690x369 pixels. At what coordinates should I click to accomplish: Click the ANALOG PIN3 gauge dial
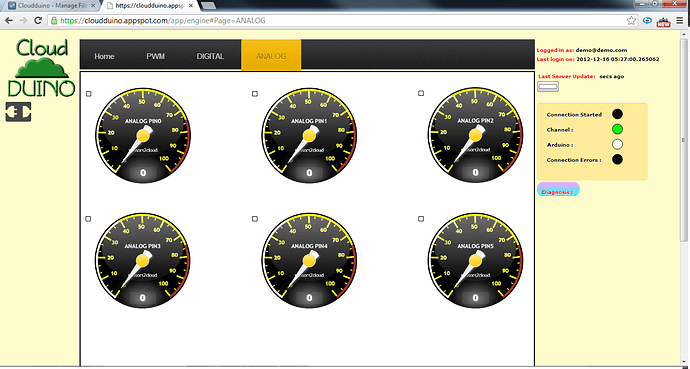pos(143,260)
